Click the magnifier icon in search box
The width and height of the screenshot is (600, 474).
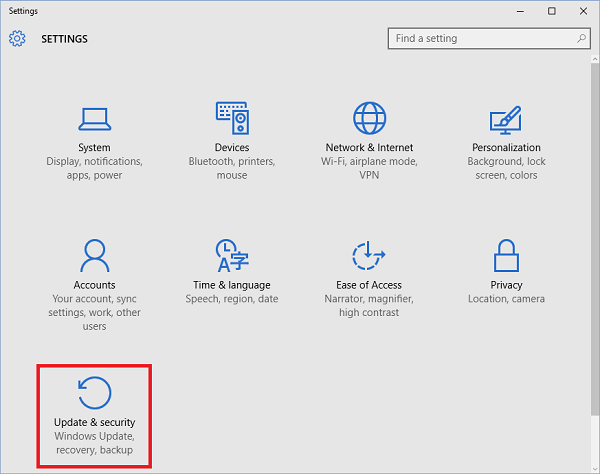point(581,39)
